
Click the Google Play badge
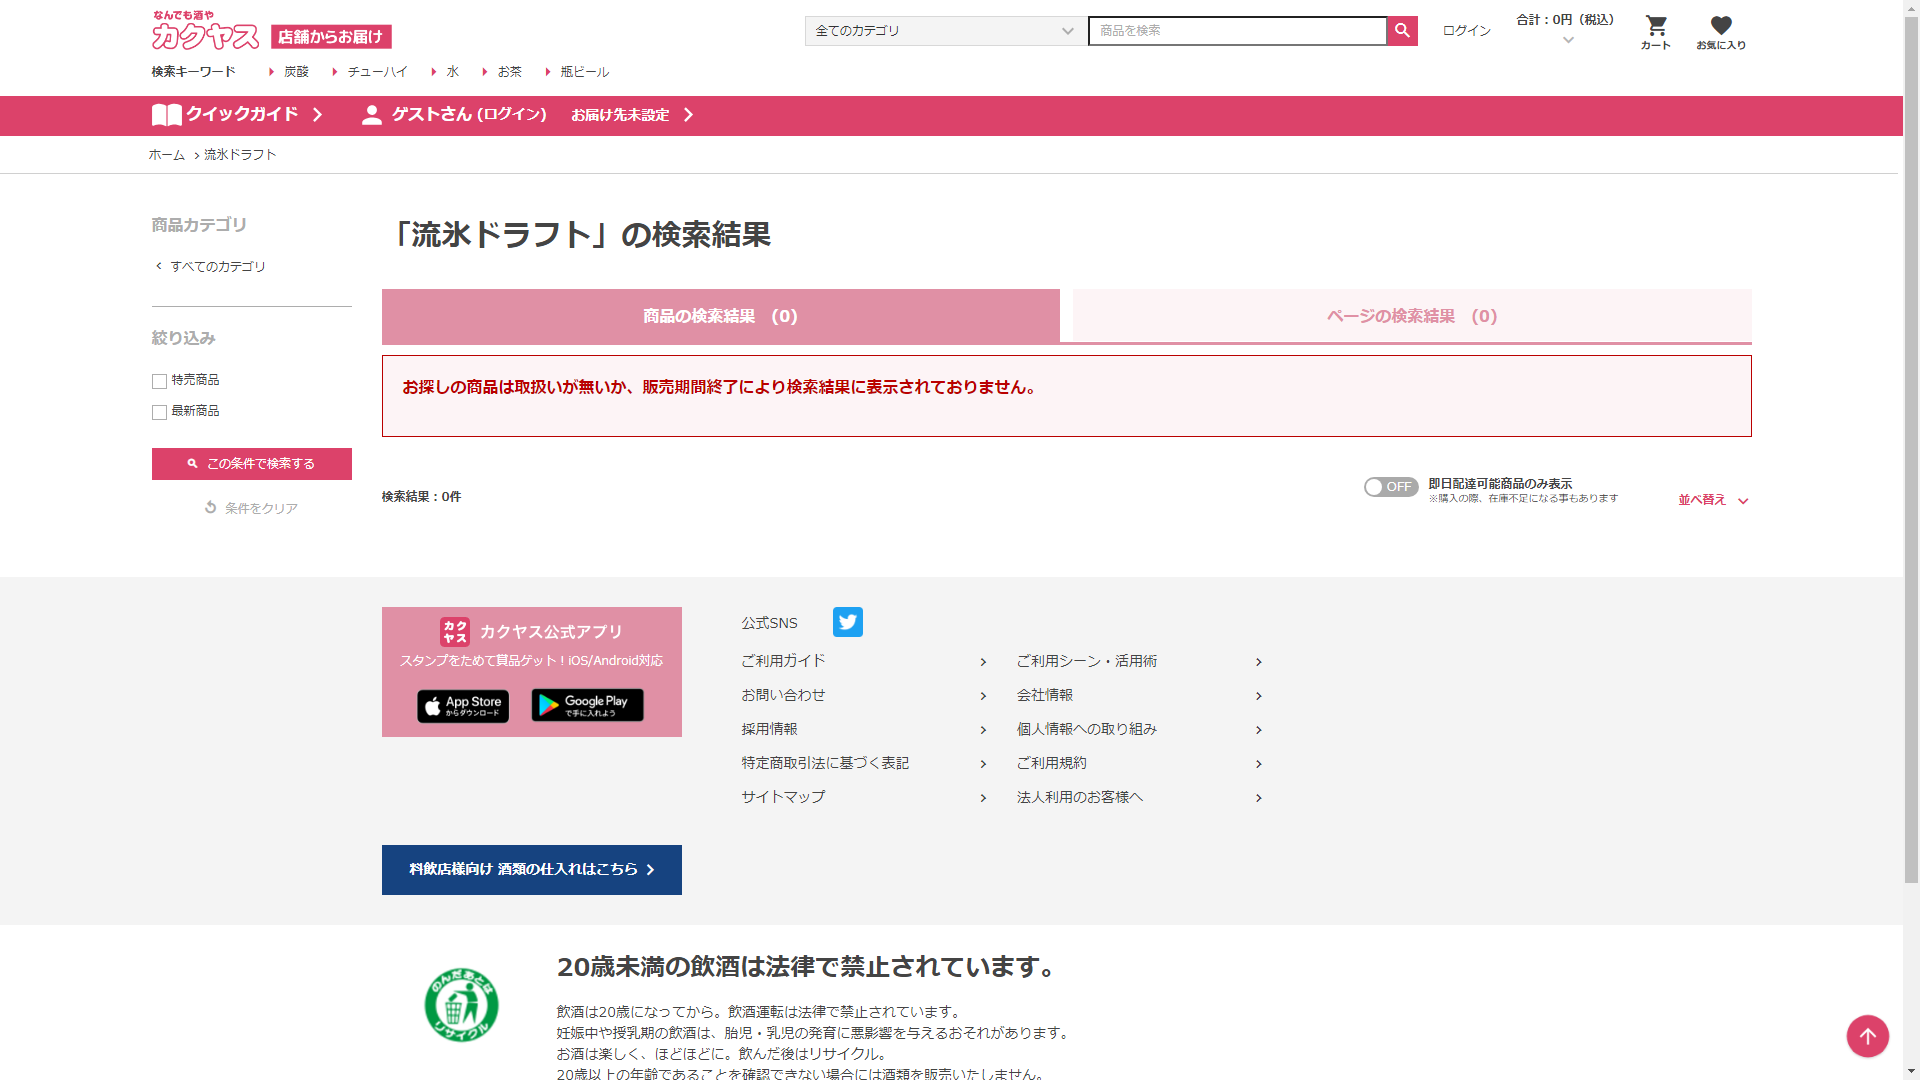point(587,705)
